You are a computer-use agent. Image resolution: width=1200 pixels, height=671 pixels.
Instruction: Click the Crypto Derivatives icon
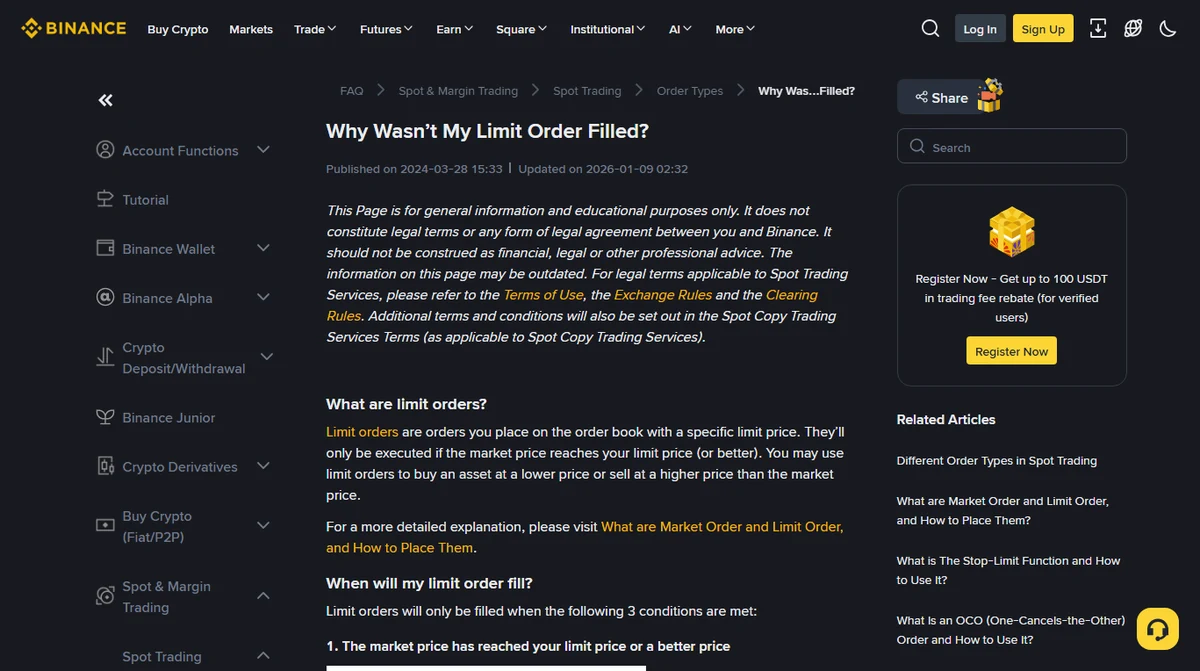coord(105,466)
